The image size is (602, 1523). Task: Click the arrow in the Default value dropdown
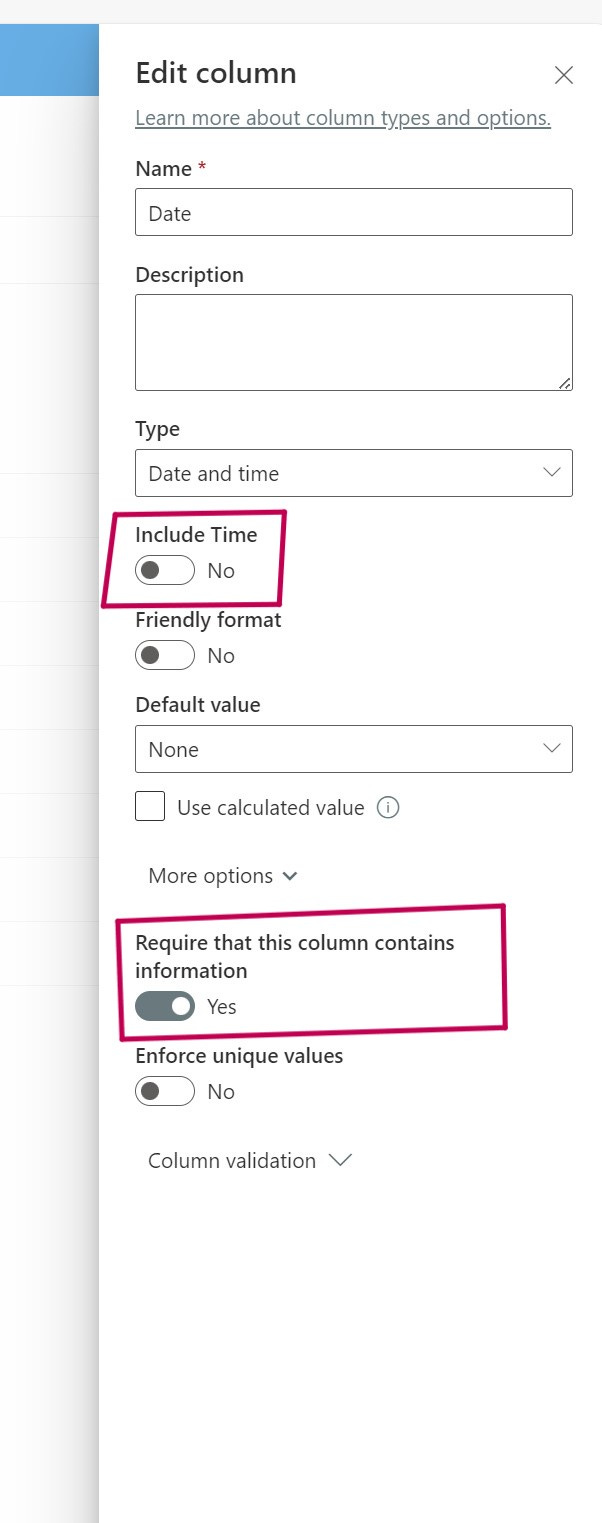pos(551,749)
